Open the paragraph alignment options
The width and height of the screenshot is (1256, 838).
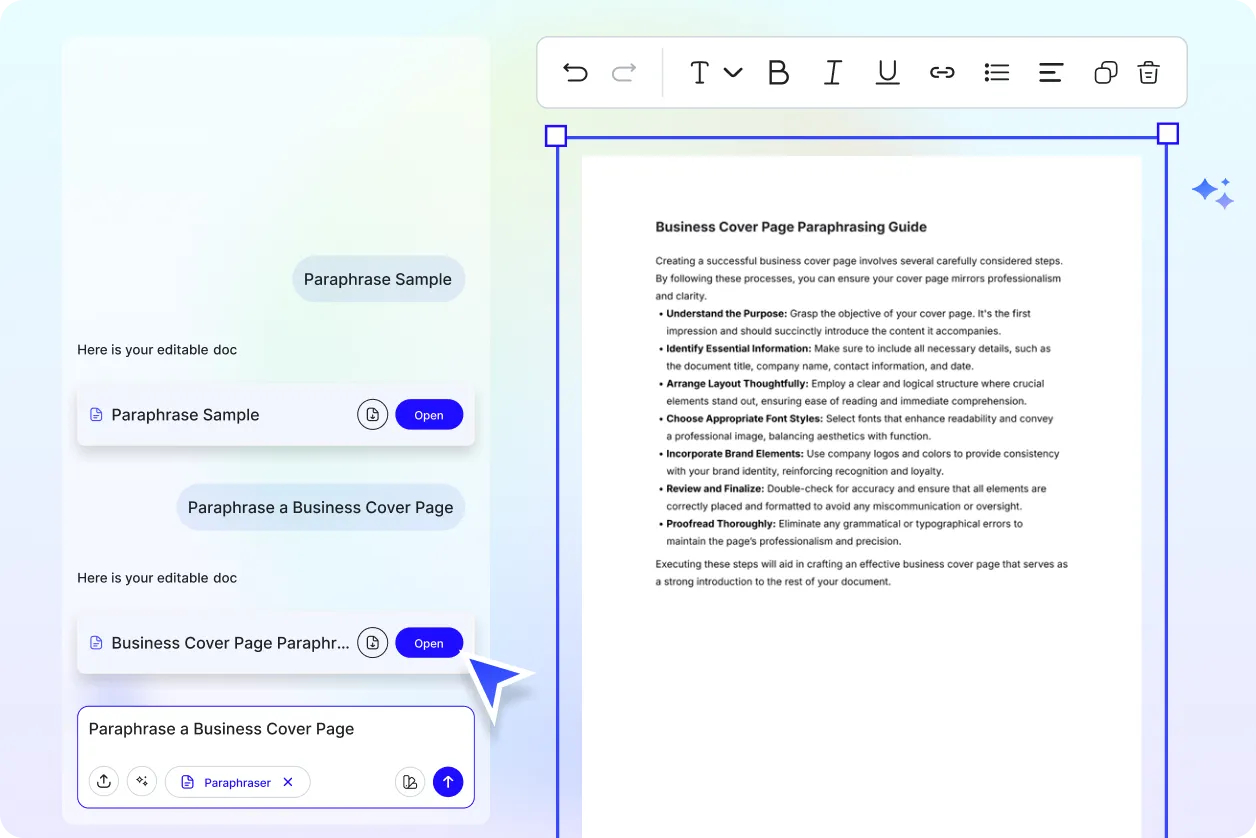pyautogui.click(x=1050, y=72)
